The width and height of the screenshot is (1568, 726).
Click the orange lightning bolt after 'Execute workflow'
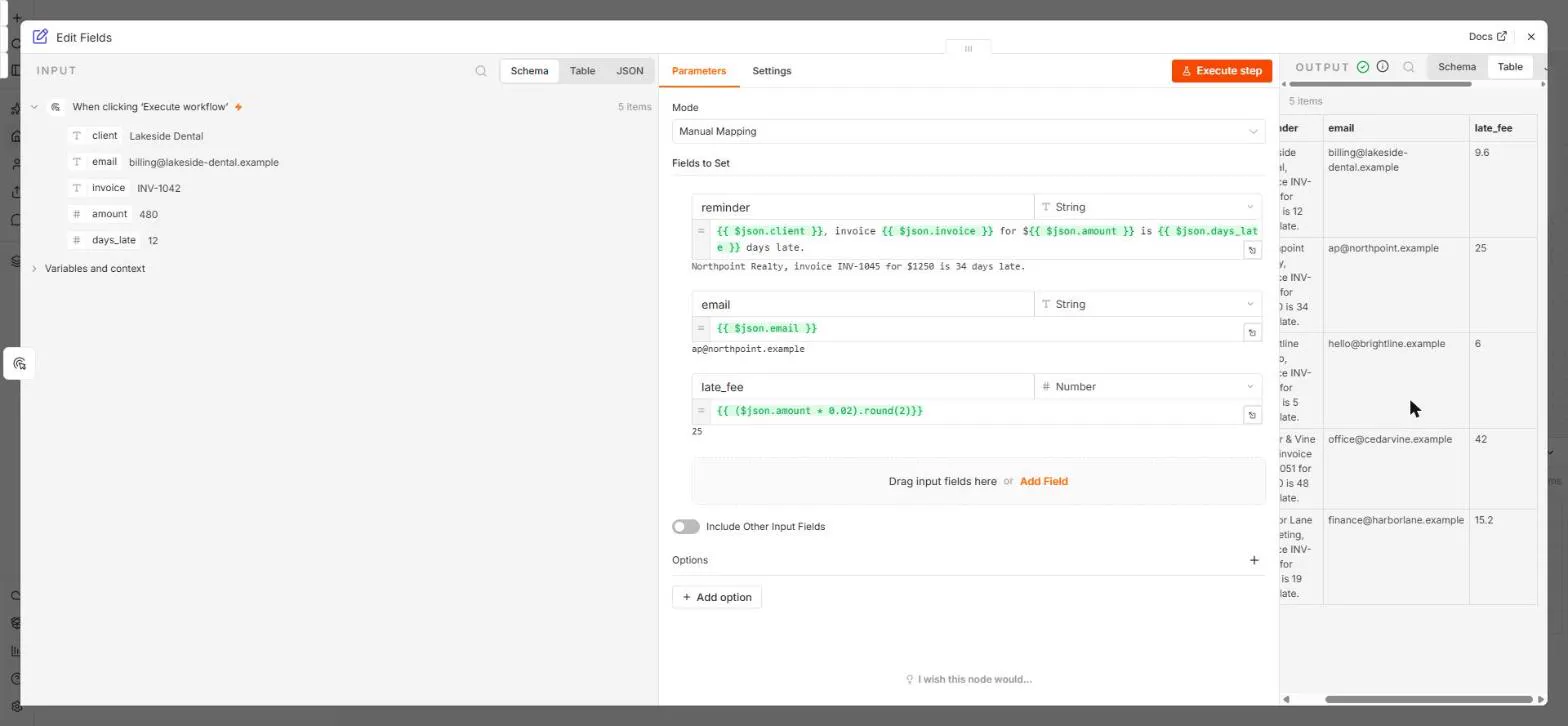[238, 107]
